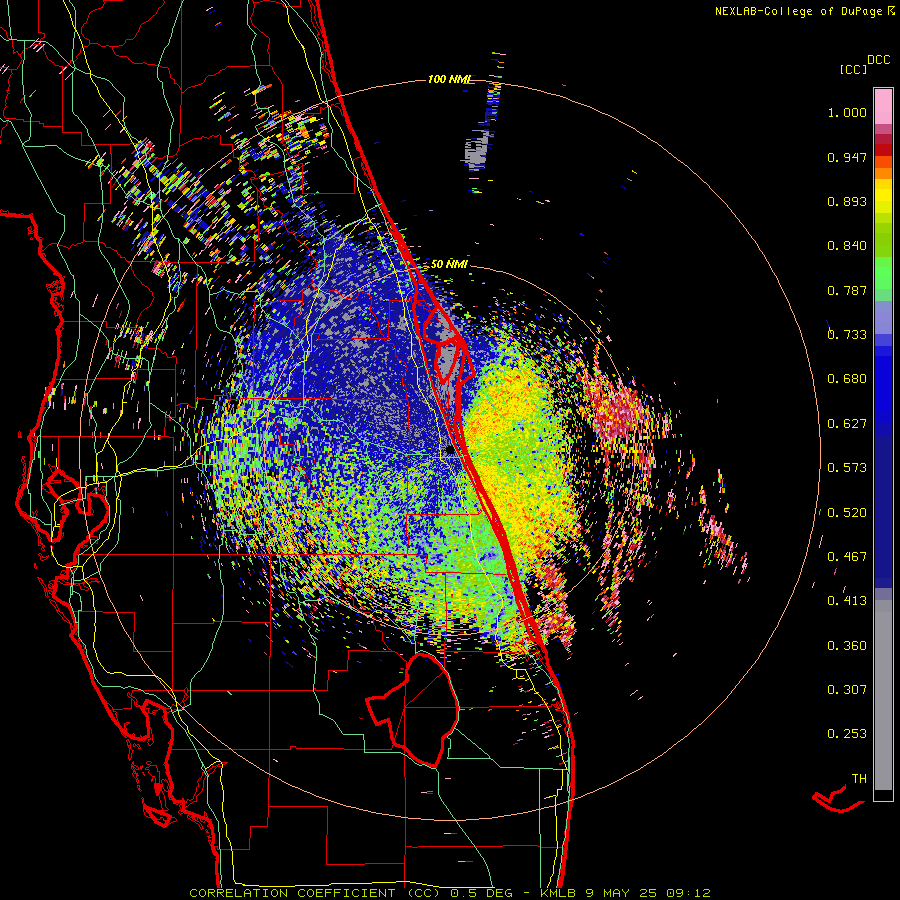Screen dimensions: 900x900
Task: Click the 0.733 color scale value
Action: pyautogui.click(x=847, y=335)
